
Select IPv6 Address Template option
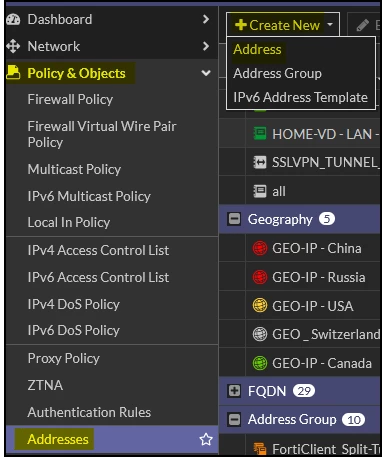coord(300,97)
